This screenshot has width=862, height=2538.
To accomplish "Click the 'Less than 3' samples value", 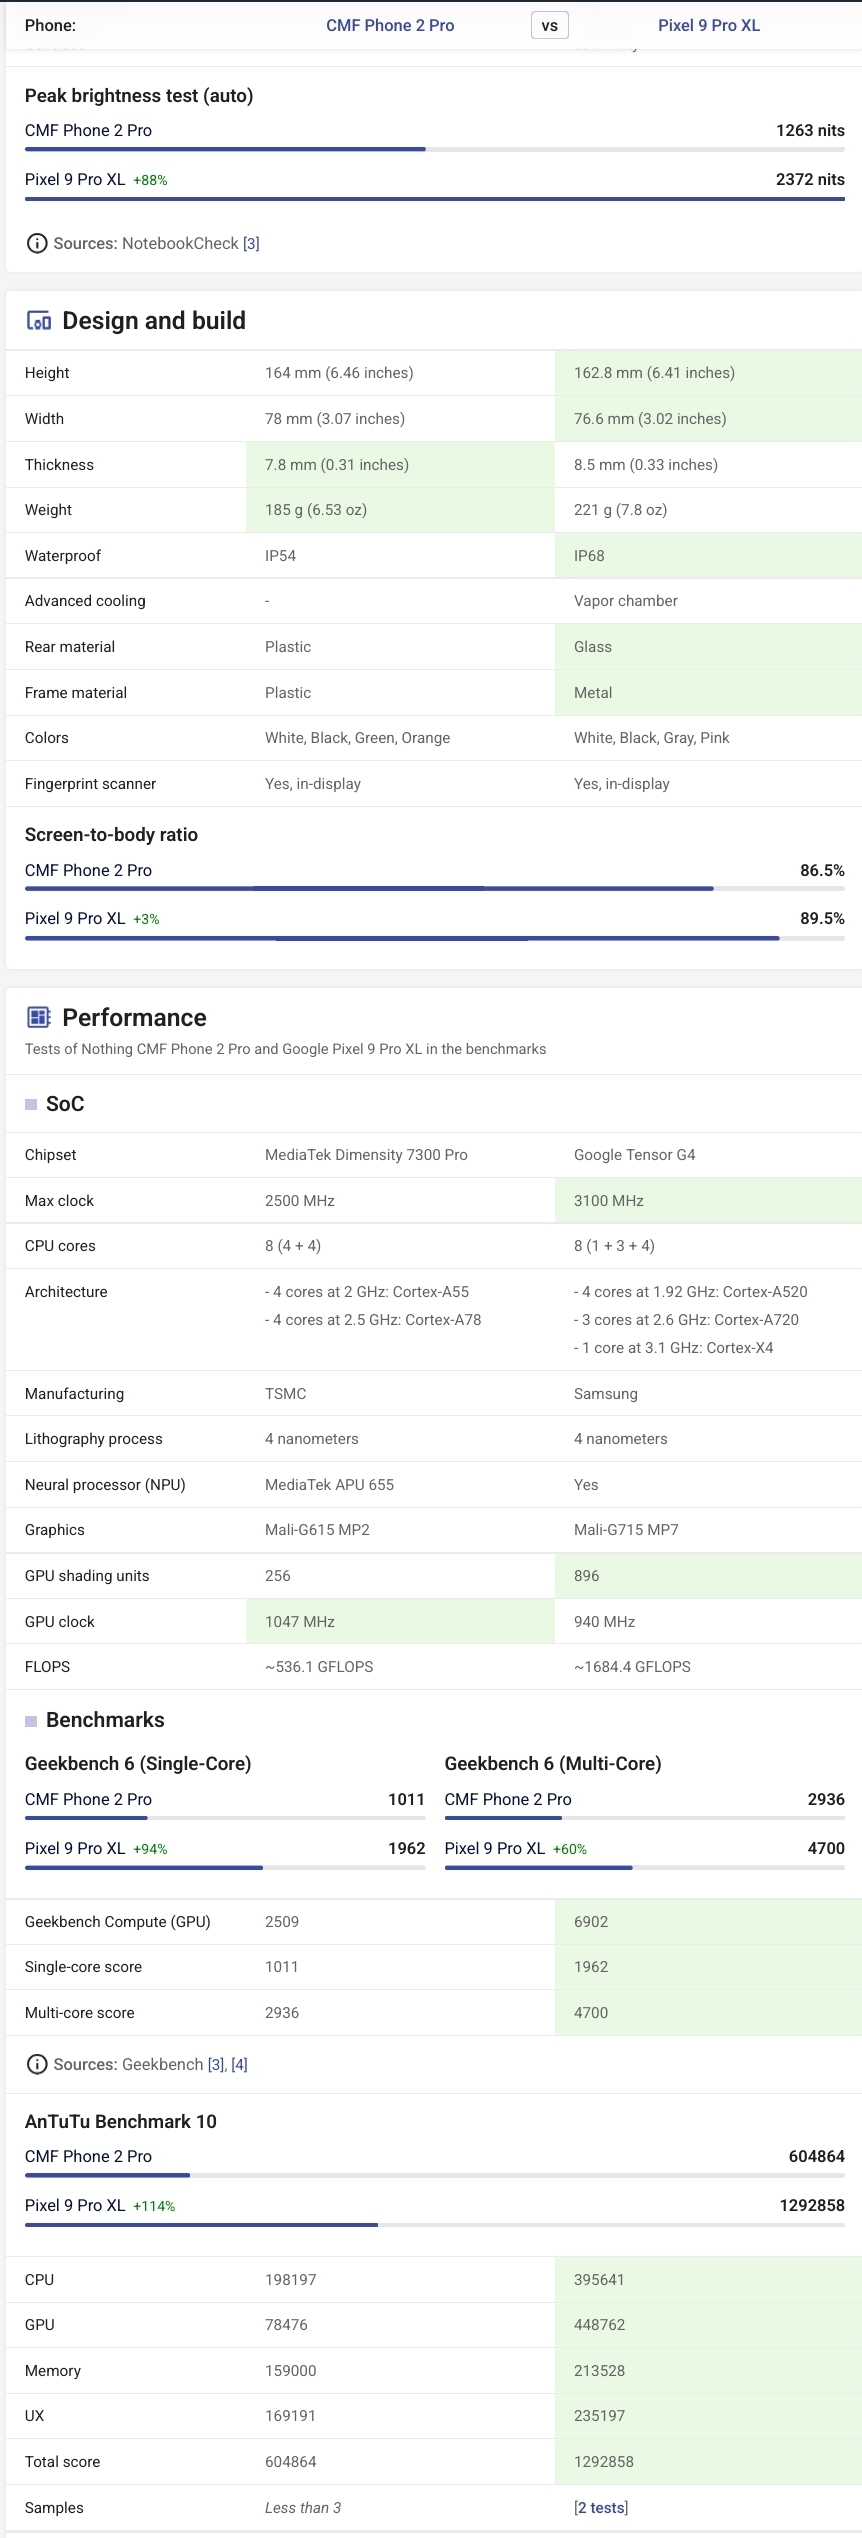I will [303, 2508].
